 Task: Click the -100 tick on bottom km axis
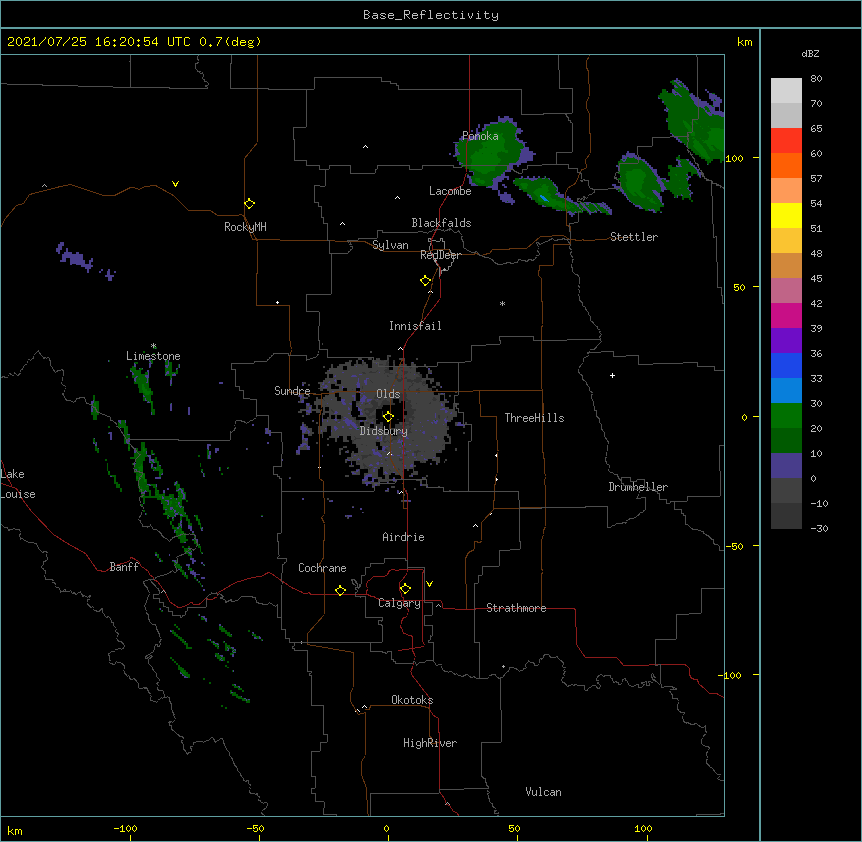pyautogui.click(x=125, y=829)
